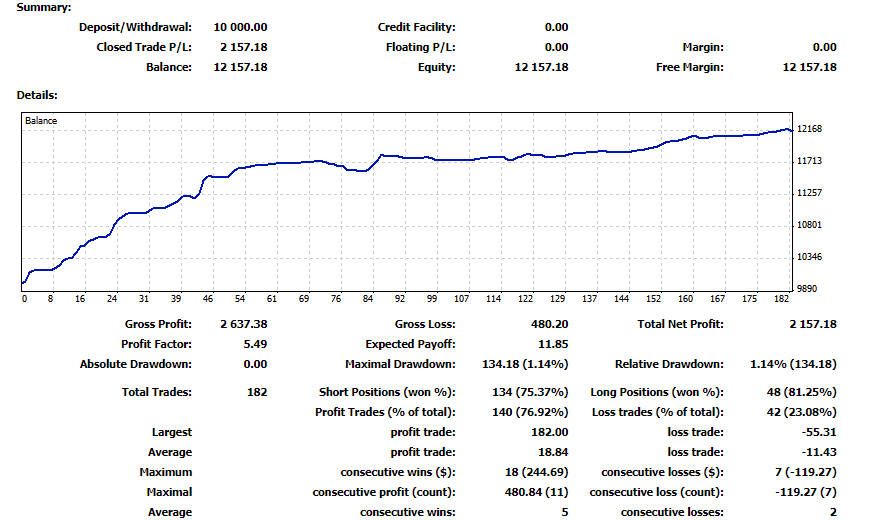This screenshot has height=520, width=894.
Task: Click the Relative Drawdown value 1.14% (134.18)
Action: [793, 364]
